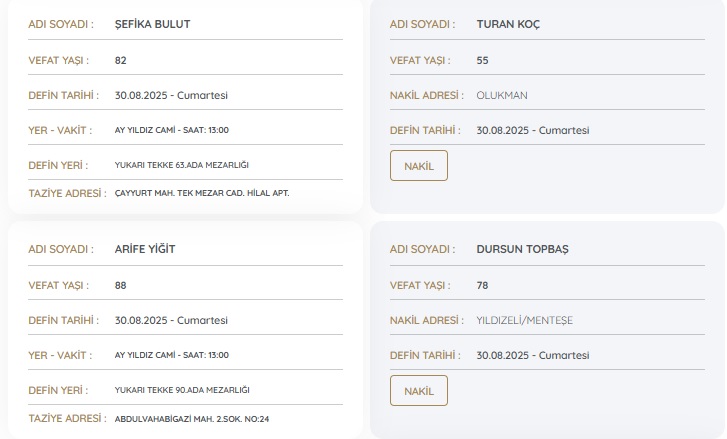Screen dimensions: 727x439
Task: Click AY YILDIZ CAMİ time in Şefika Bulut card
Action: [x=172, y=130]
